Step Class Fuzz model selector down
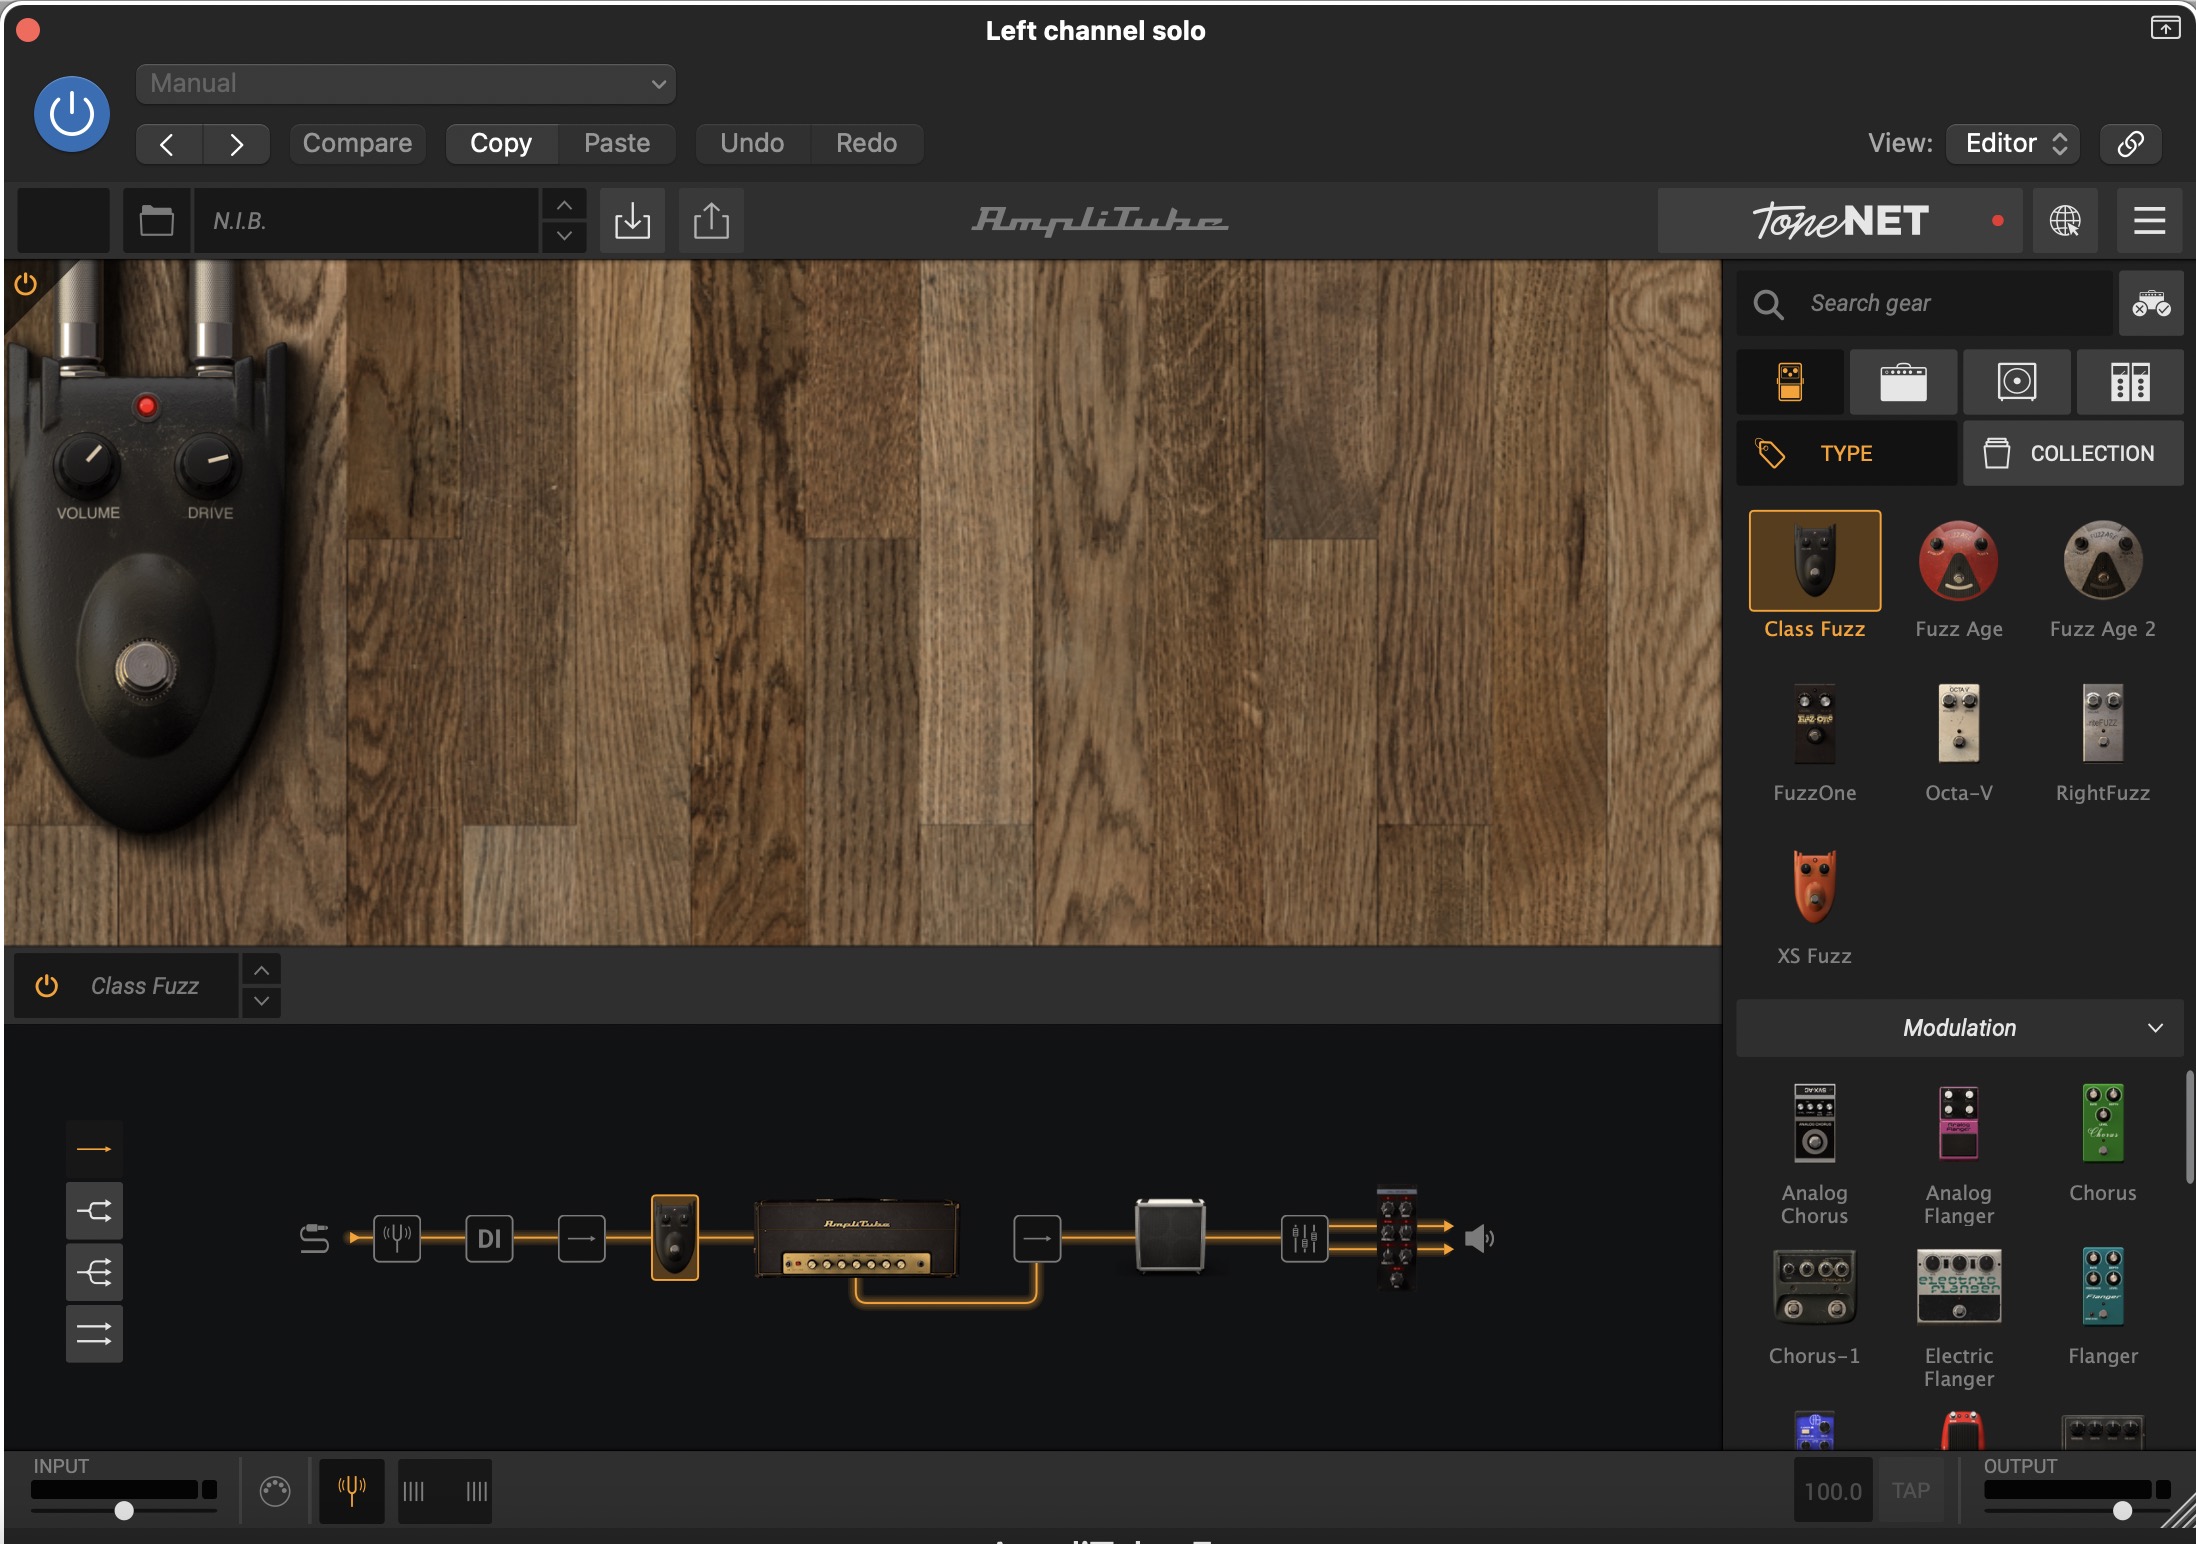Image resolution: width=2196 pixels, height=1544 pixels. coord(261,1001)
